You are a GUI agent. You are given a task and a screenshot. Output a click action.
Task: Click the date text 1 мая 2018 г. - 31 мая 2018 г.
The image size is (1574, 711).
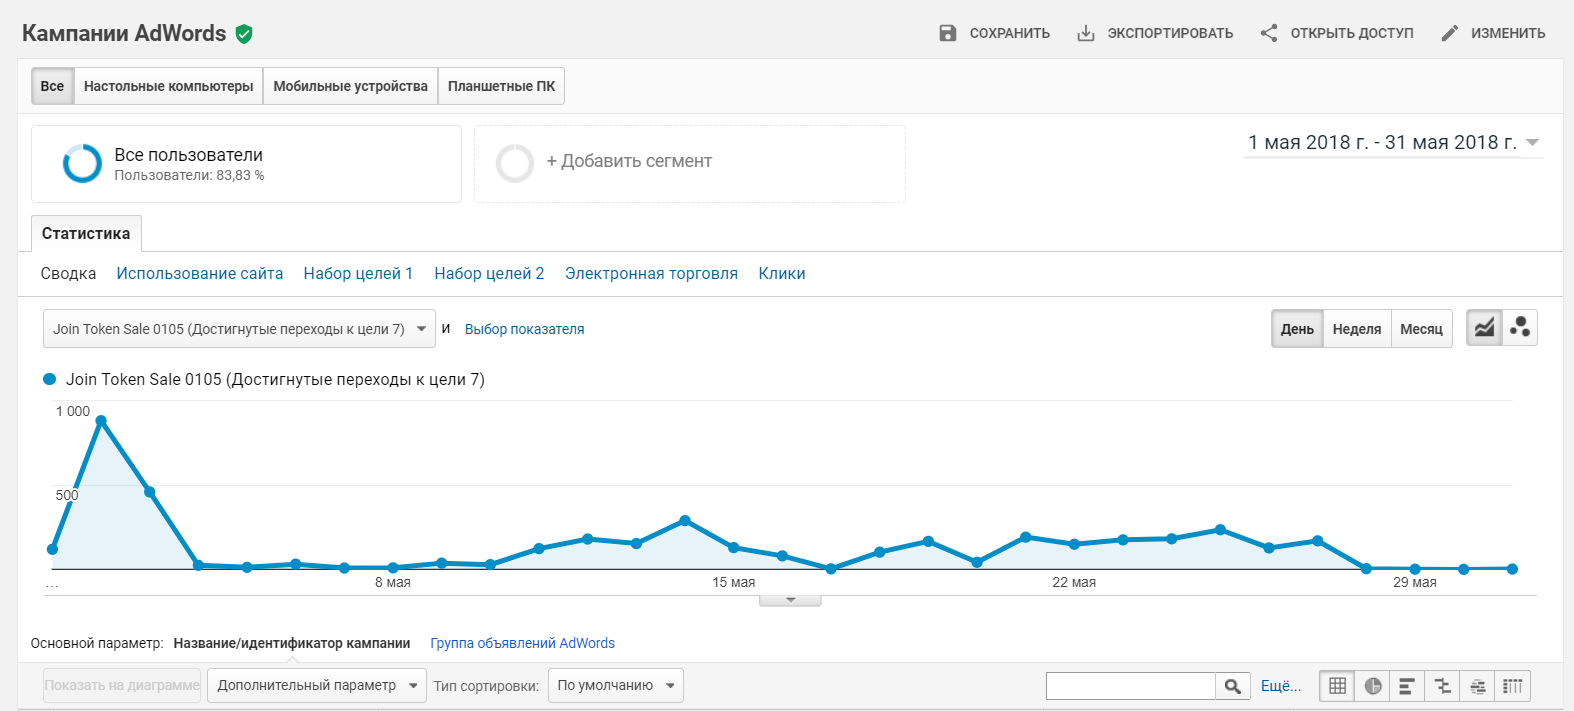1382,143
